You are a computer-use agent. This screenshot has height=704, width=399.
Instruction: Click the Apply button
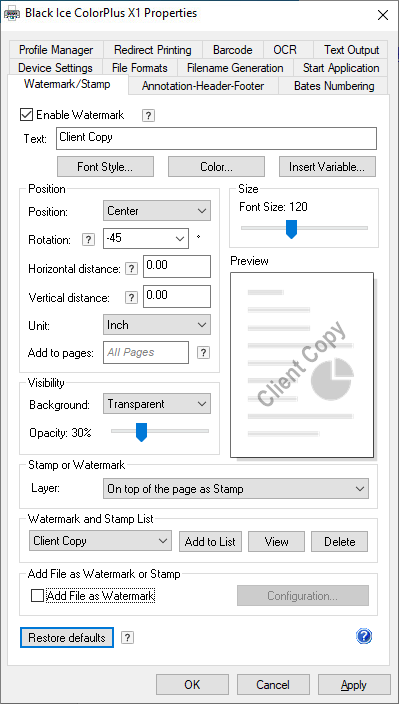[354, 685]
